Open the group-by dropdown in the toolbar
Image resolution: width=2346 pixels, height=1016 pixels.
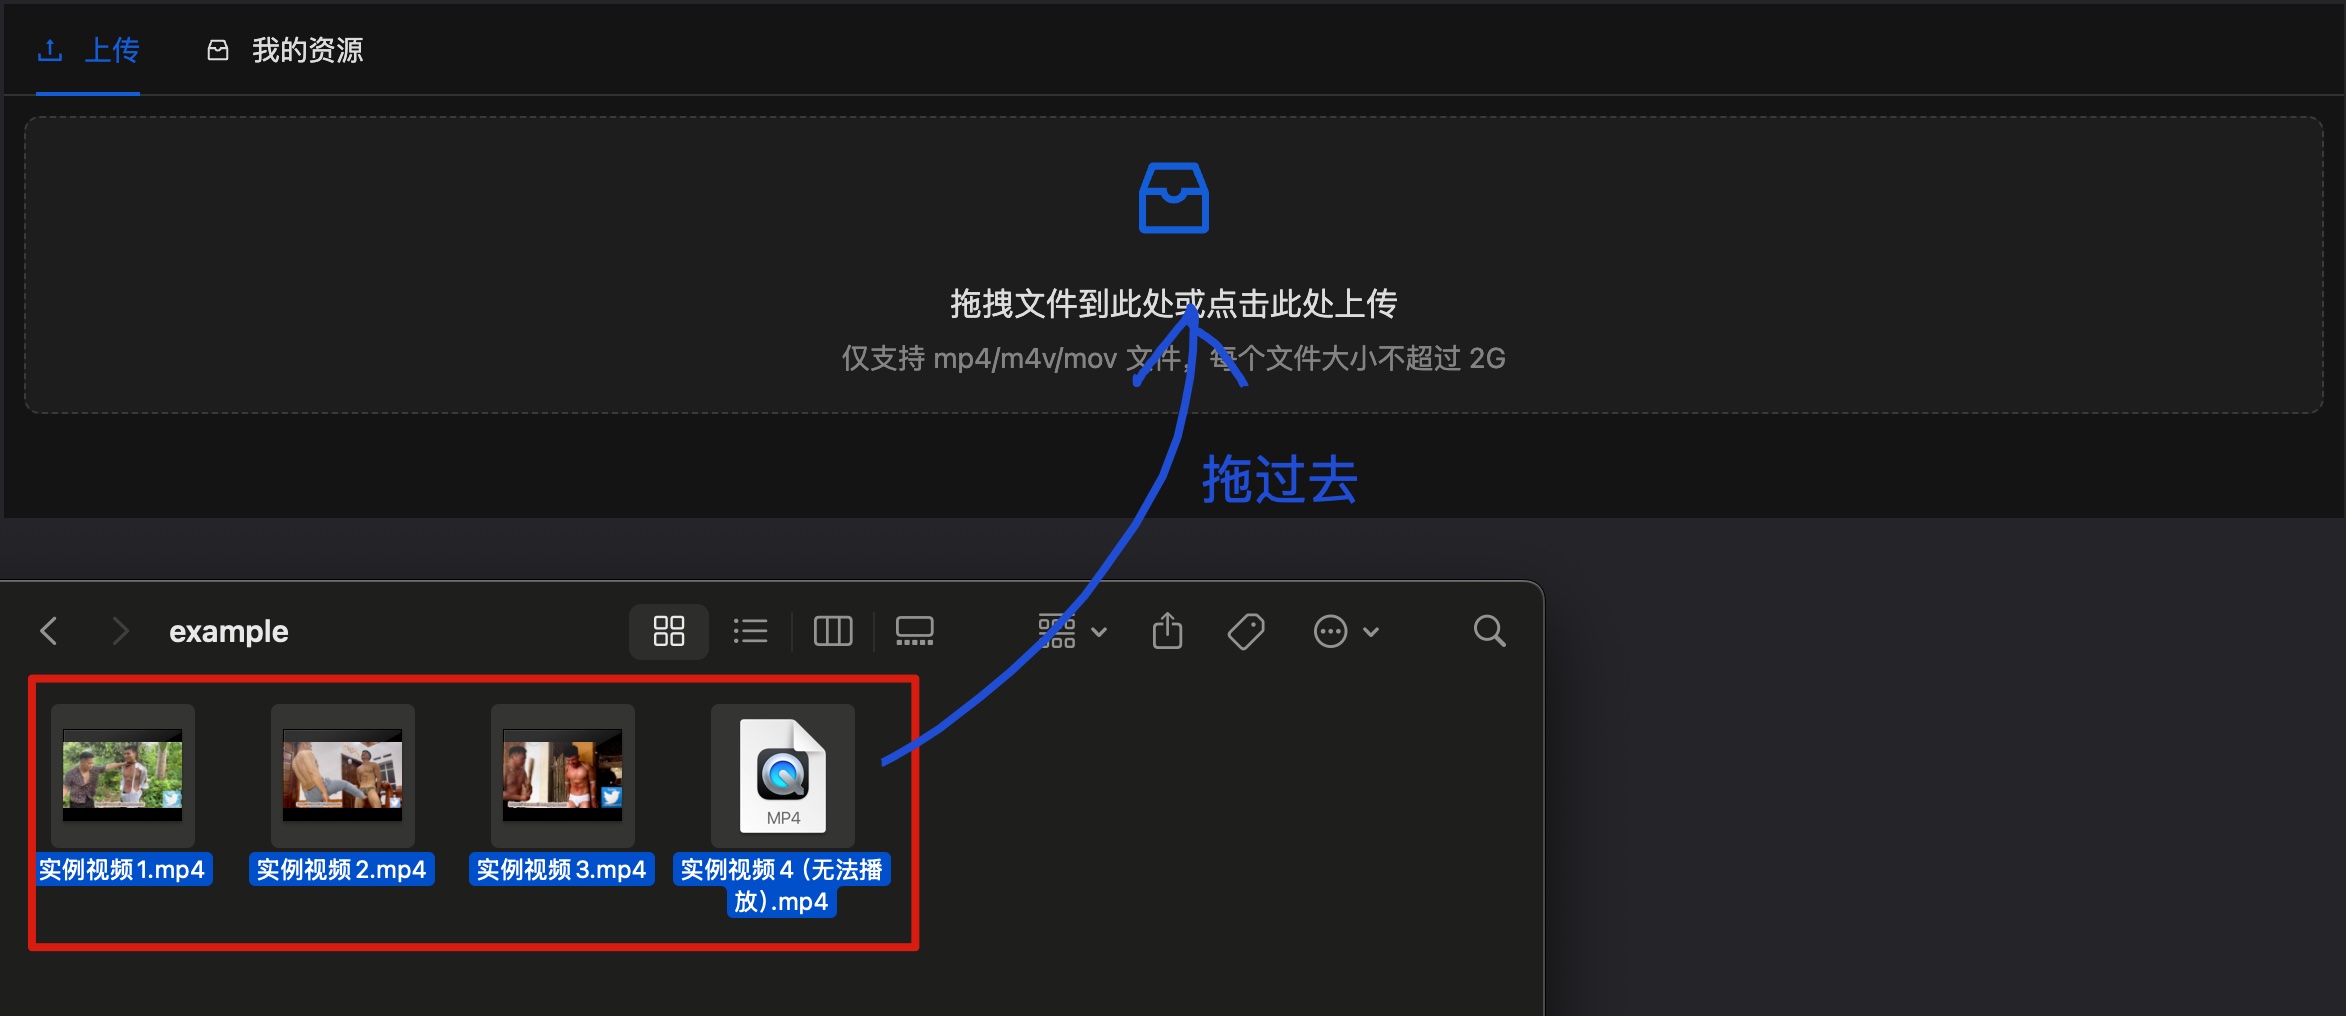1057,631
